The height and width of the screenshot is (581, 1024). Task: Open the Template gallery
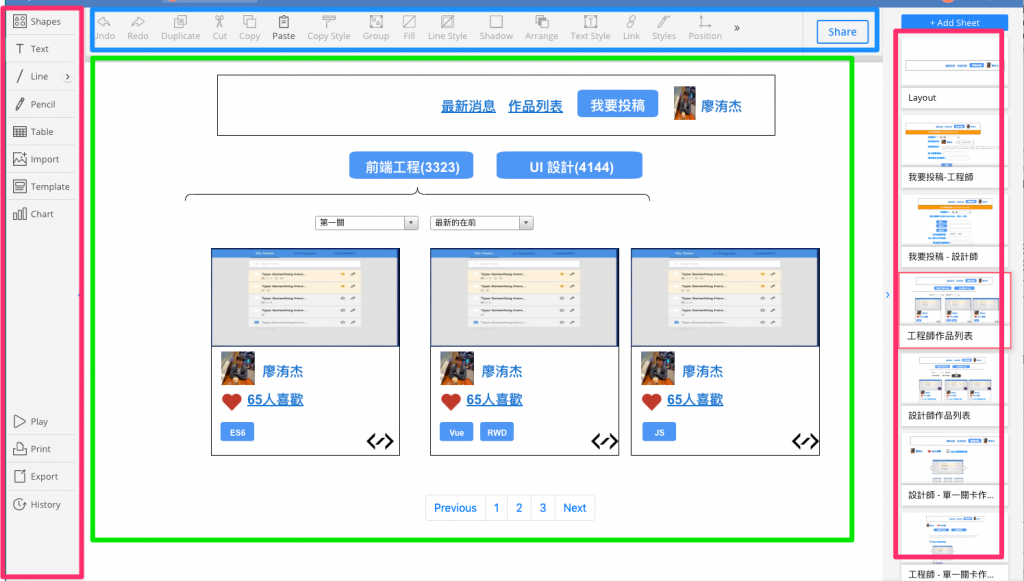[x=41, y=186]
